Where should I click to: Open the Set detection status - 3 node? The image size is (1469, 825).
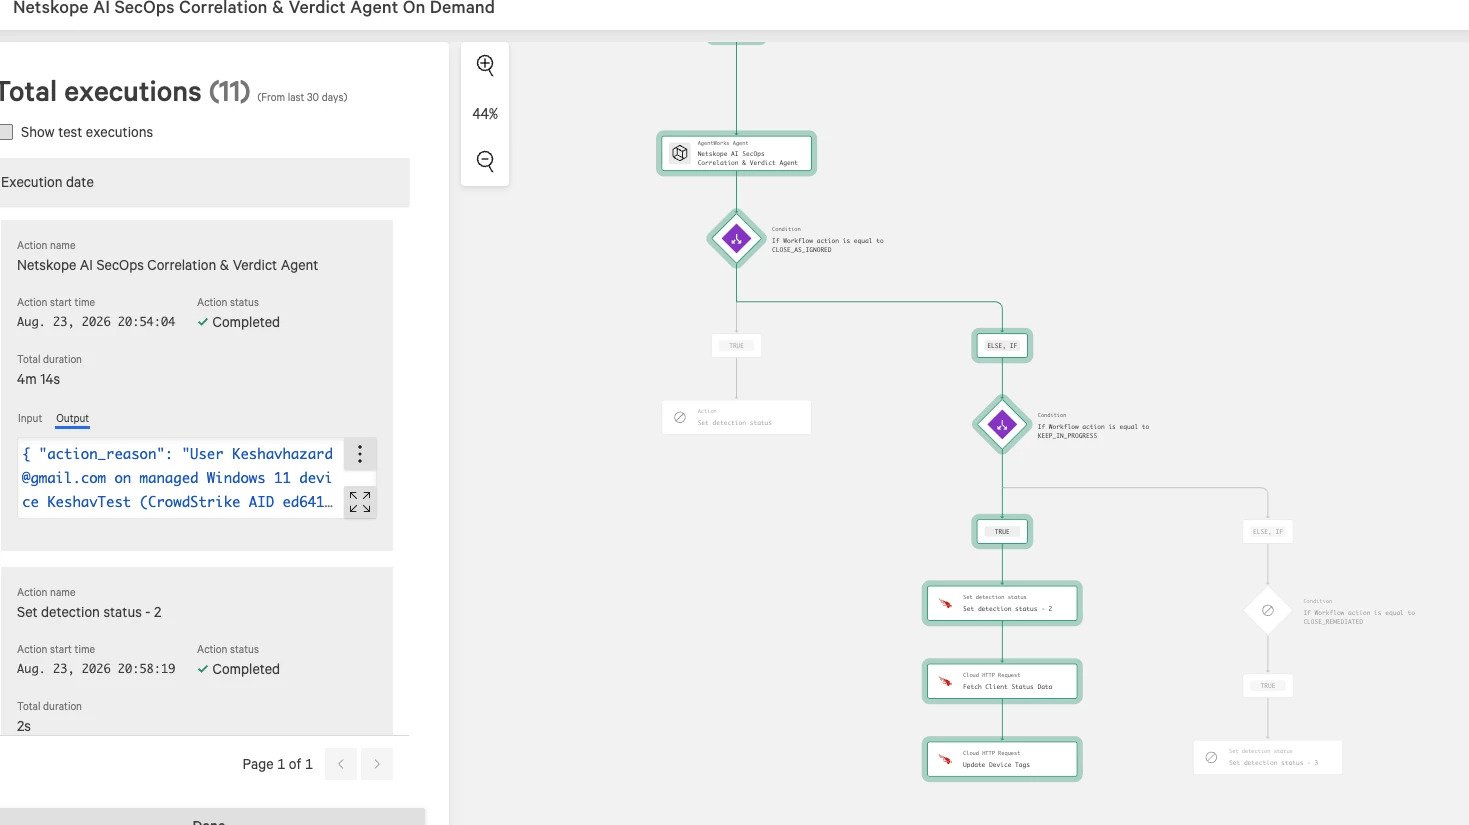(x=1268, y=757)
